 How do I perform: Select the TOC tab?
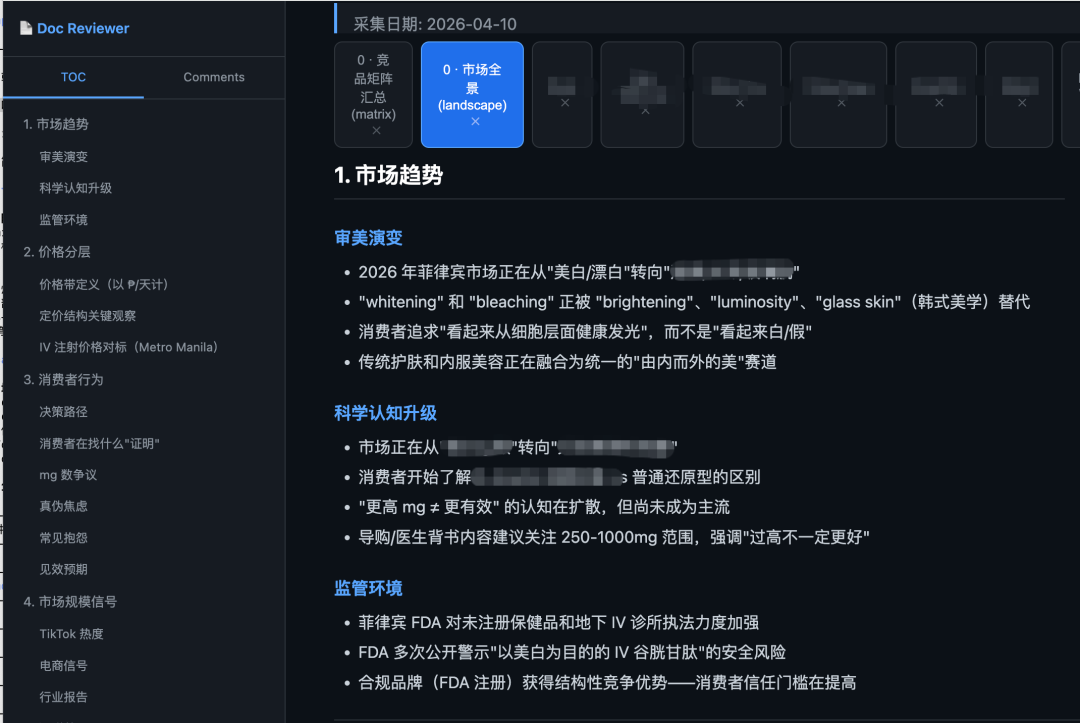(x=71, y=77)
